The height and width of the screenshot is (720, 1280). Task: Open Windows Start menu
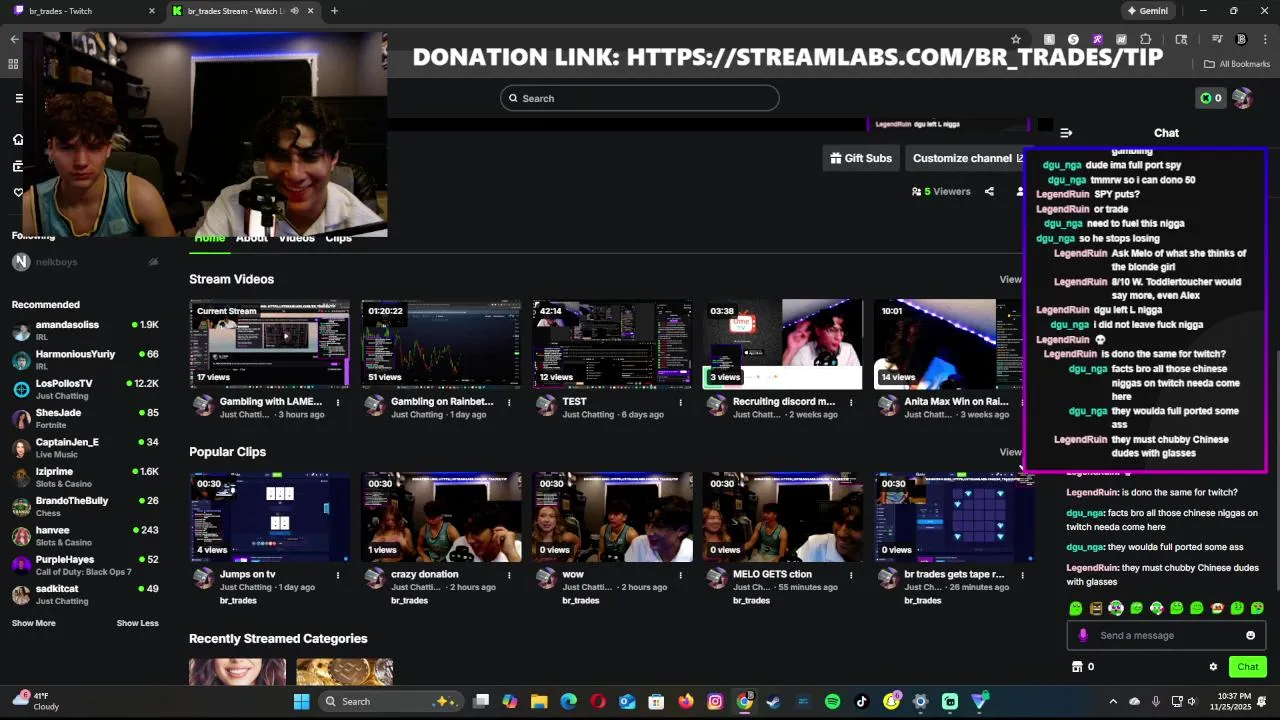301,702
